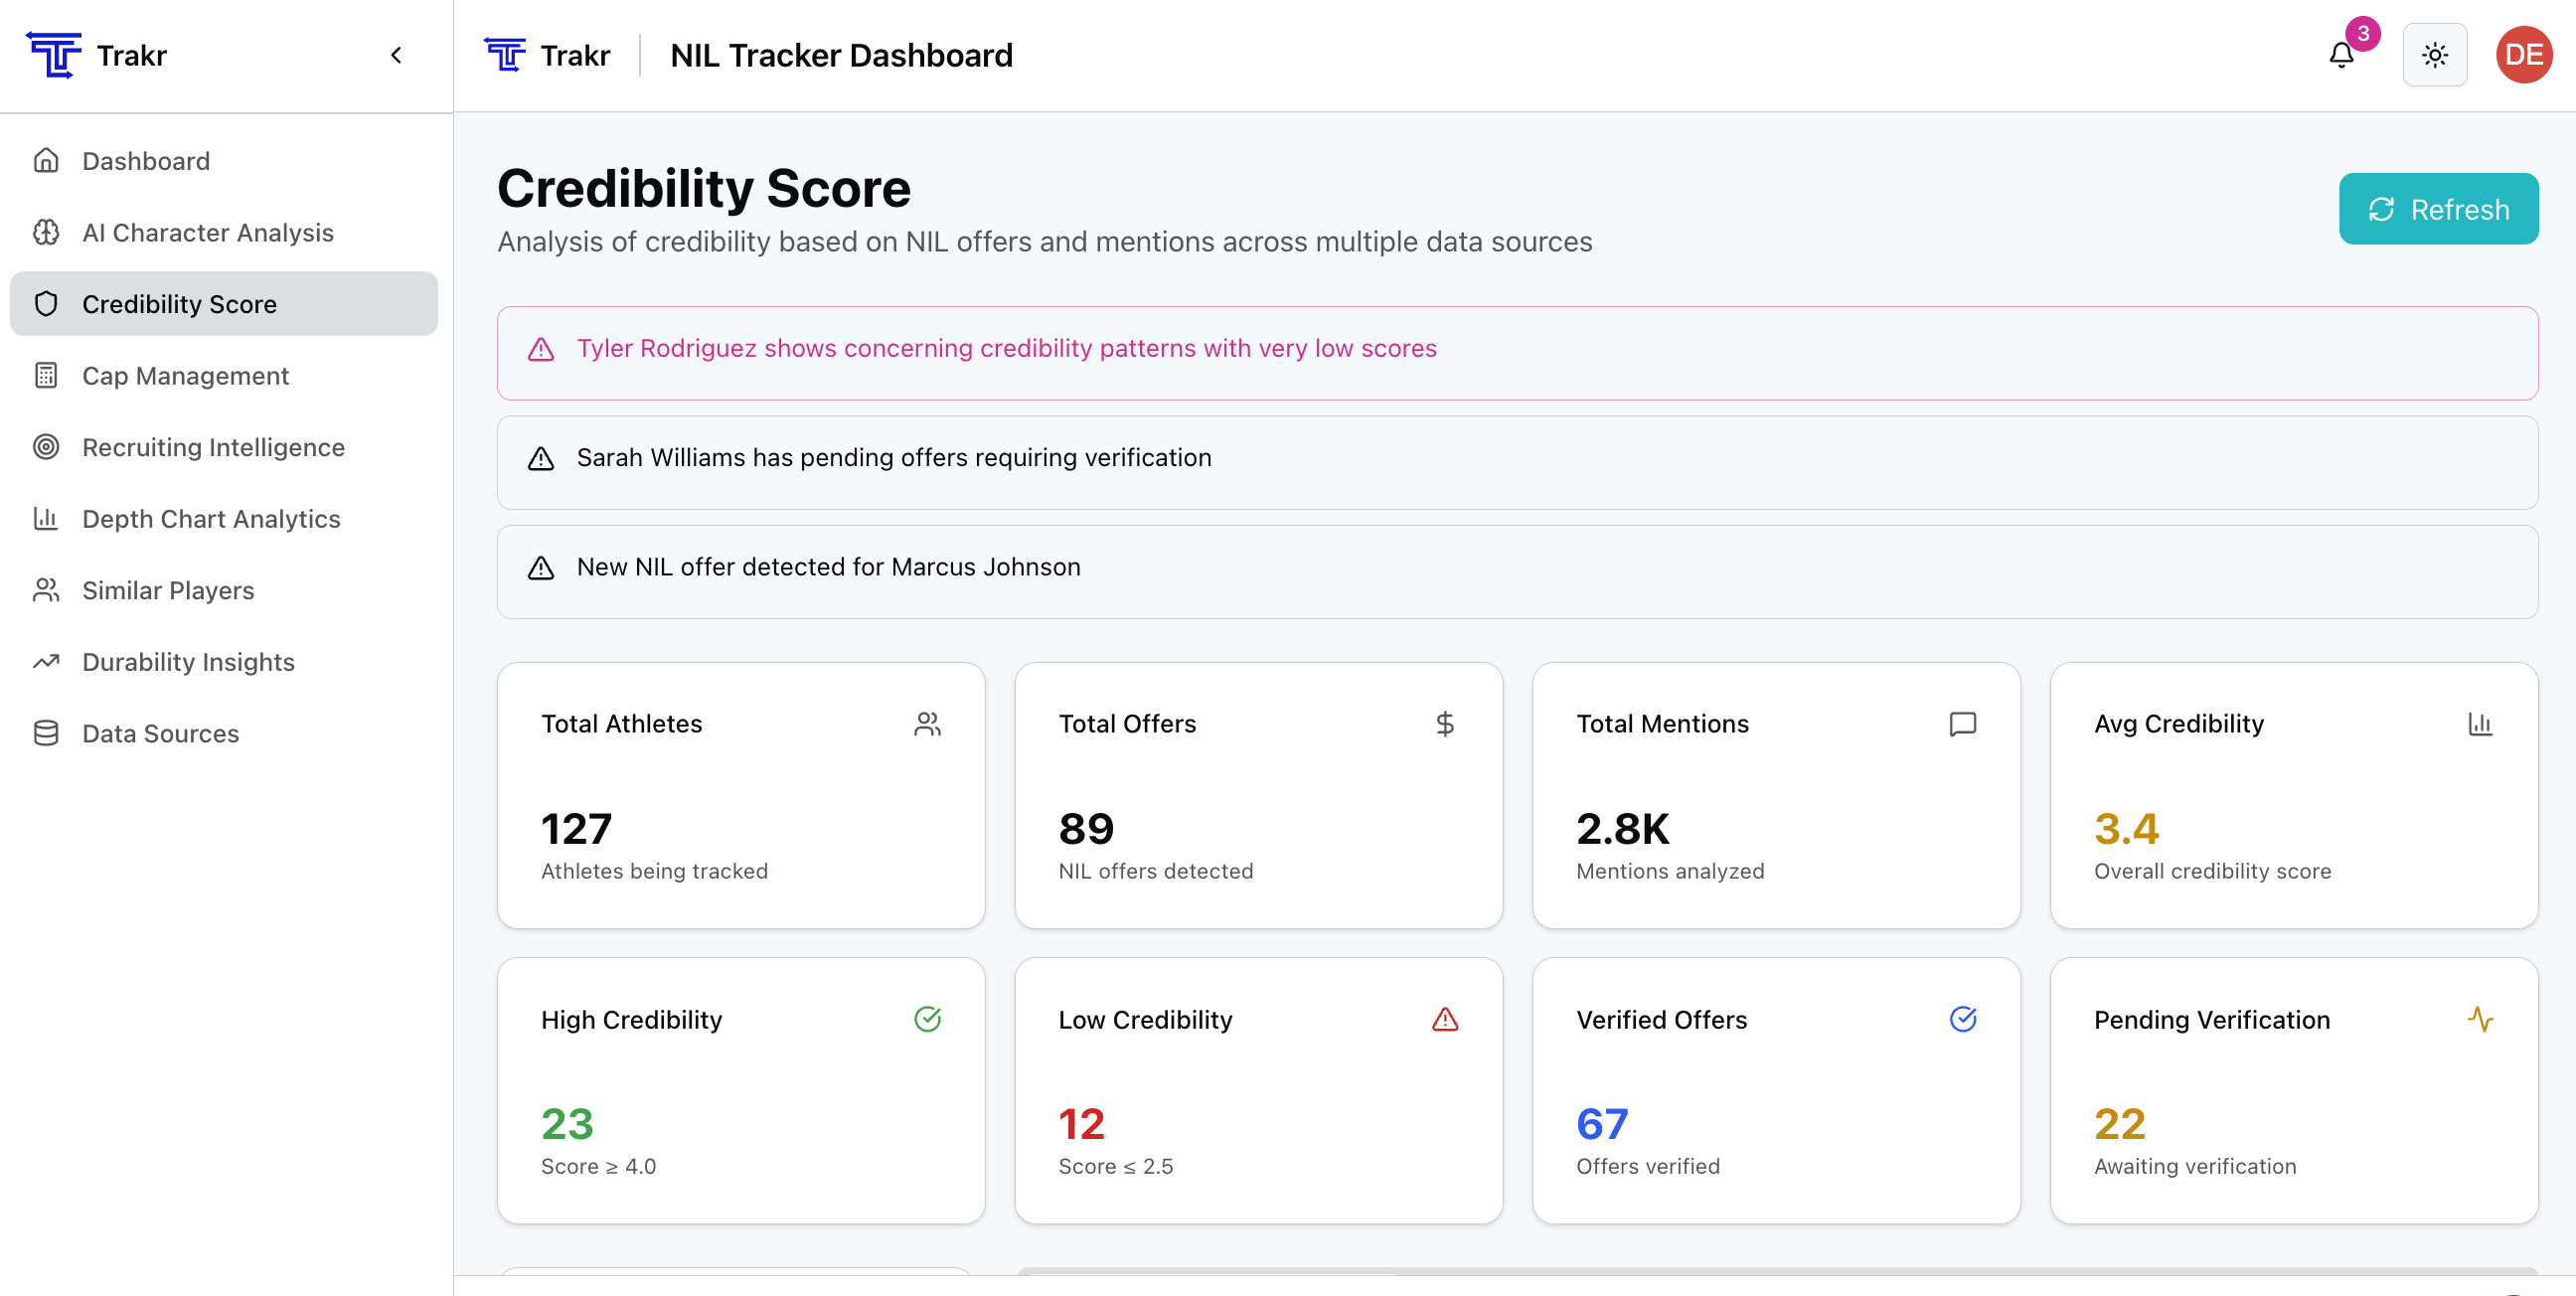2576x1296 pixels.
Task: Click the Low Credibility warning triangle icon
Action: (1444, 1020)
